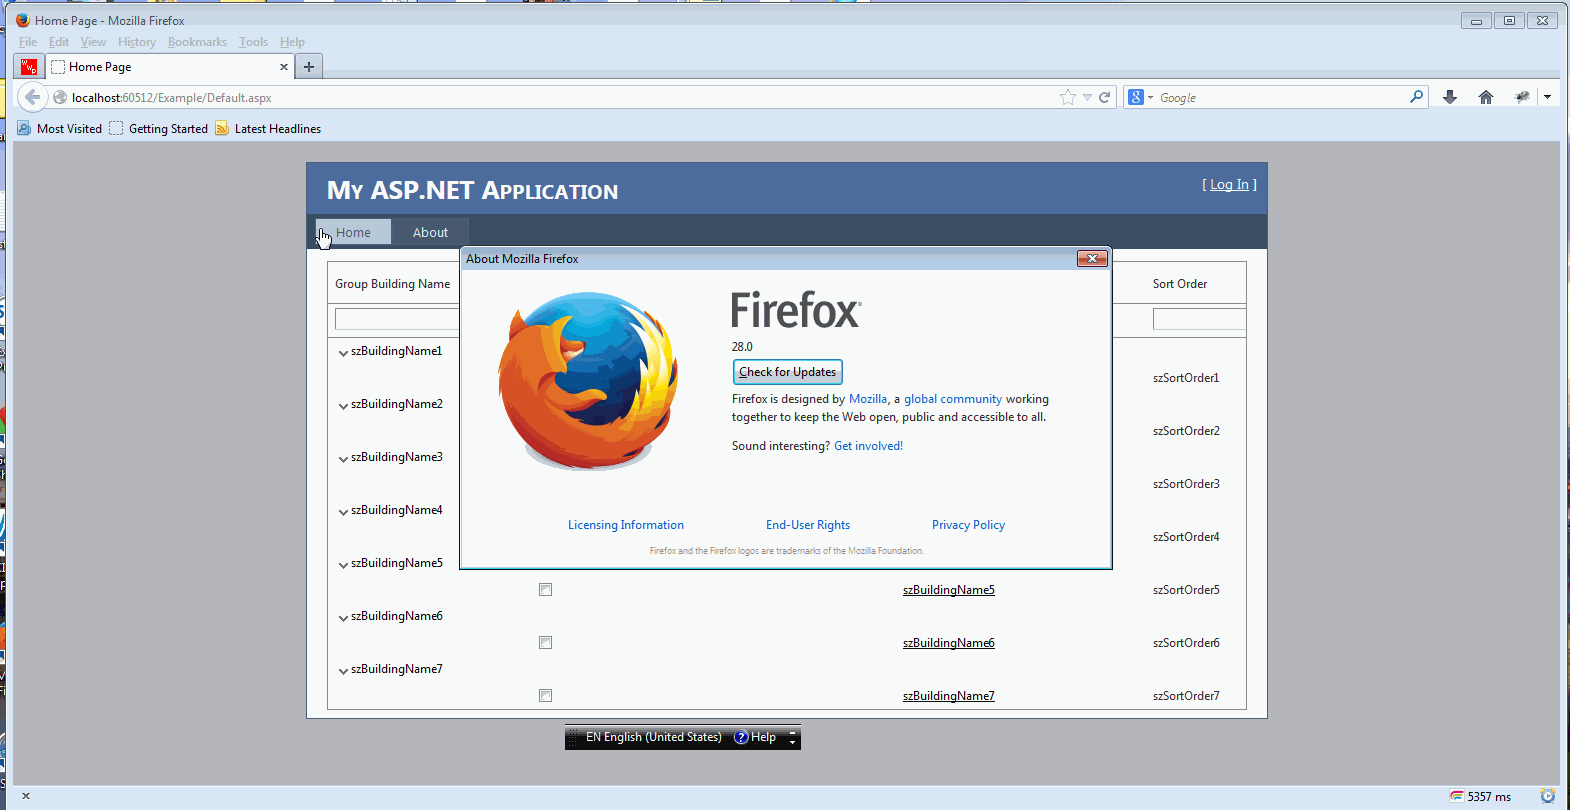The image size is (1570, 810).
Task: Follow the global community link
Action: (x=953, y=399)
